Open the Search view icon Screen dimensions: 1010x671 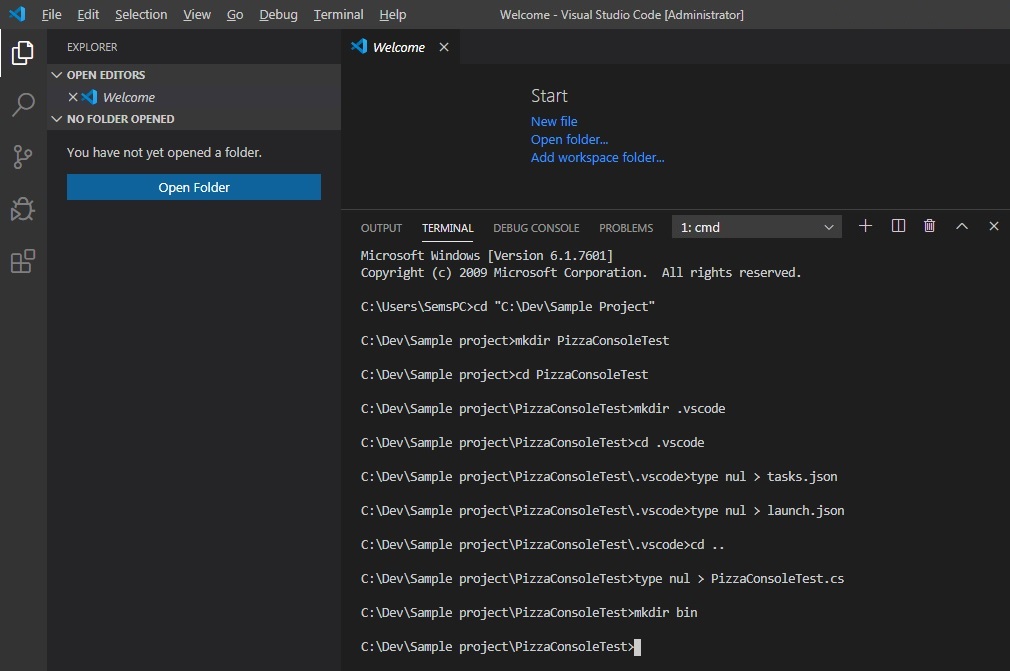pyautogui.click(x=23, y=104)
